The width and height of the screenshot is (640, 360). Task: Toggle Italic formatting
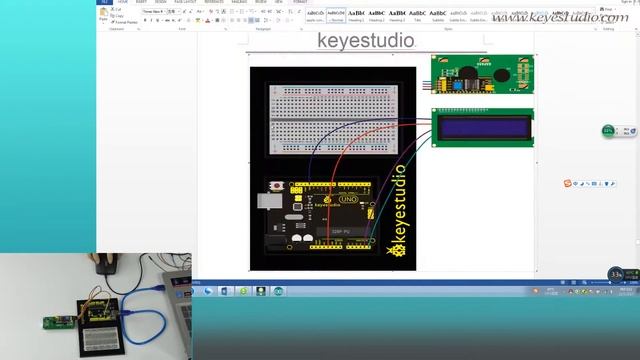[151, 20]
